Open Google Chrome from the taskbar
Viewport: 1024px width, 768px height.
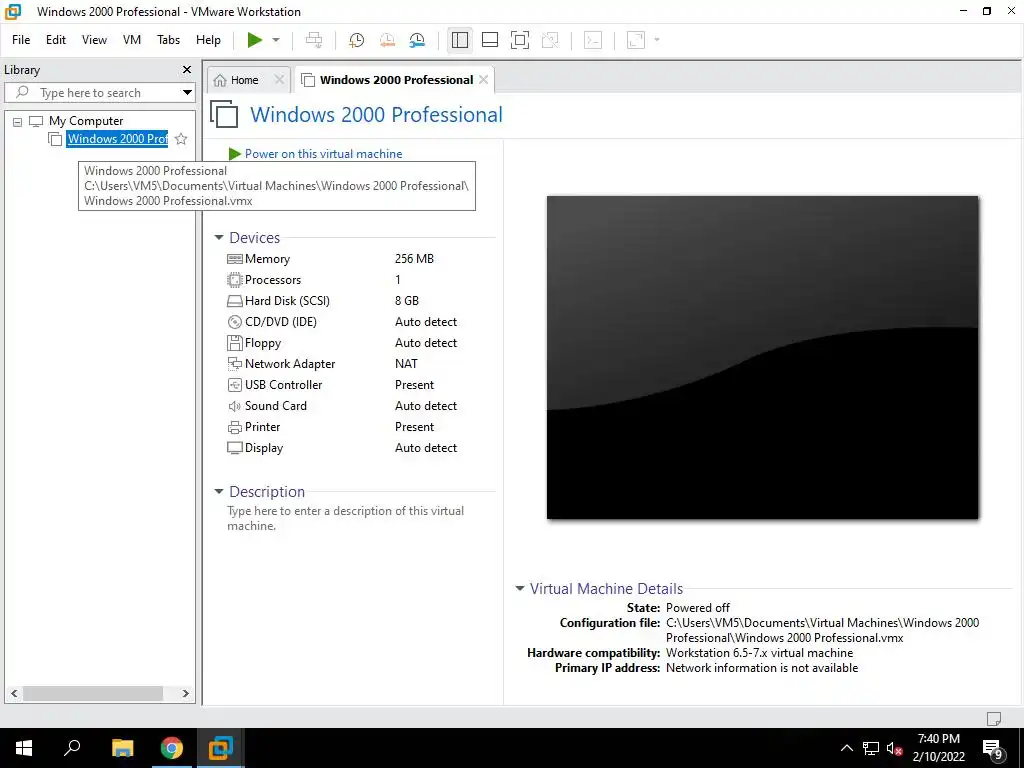[x=172, y=748]
